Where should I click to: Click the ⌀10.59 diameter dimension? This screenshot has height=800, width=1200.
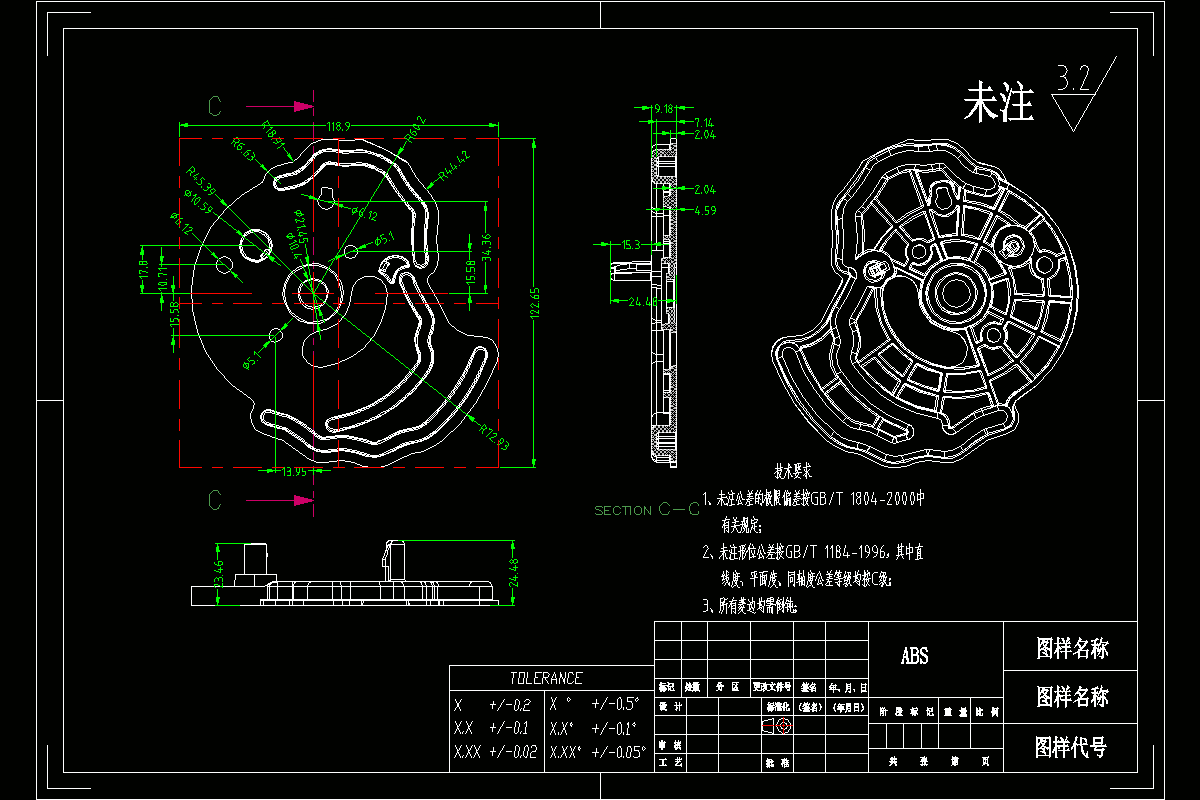[x=198, y=204]
